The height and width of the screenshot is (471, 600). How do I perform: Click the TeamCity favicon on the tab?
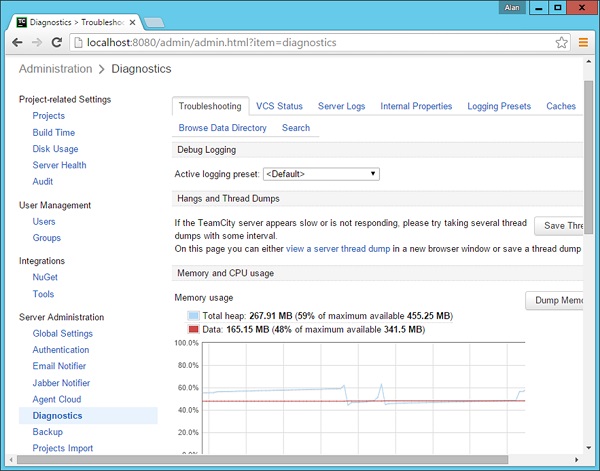[22, 22]
